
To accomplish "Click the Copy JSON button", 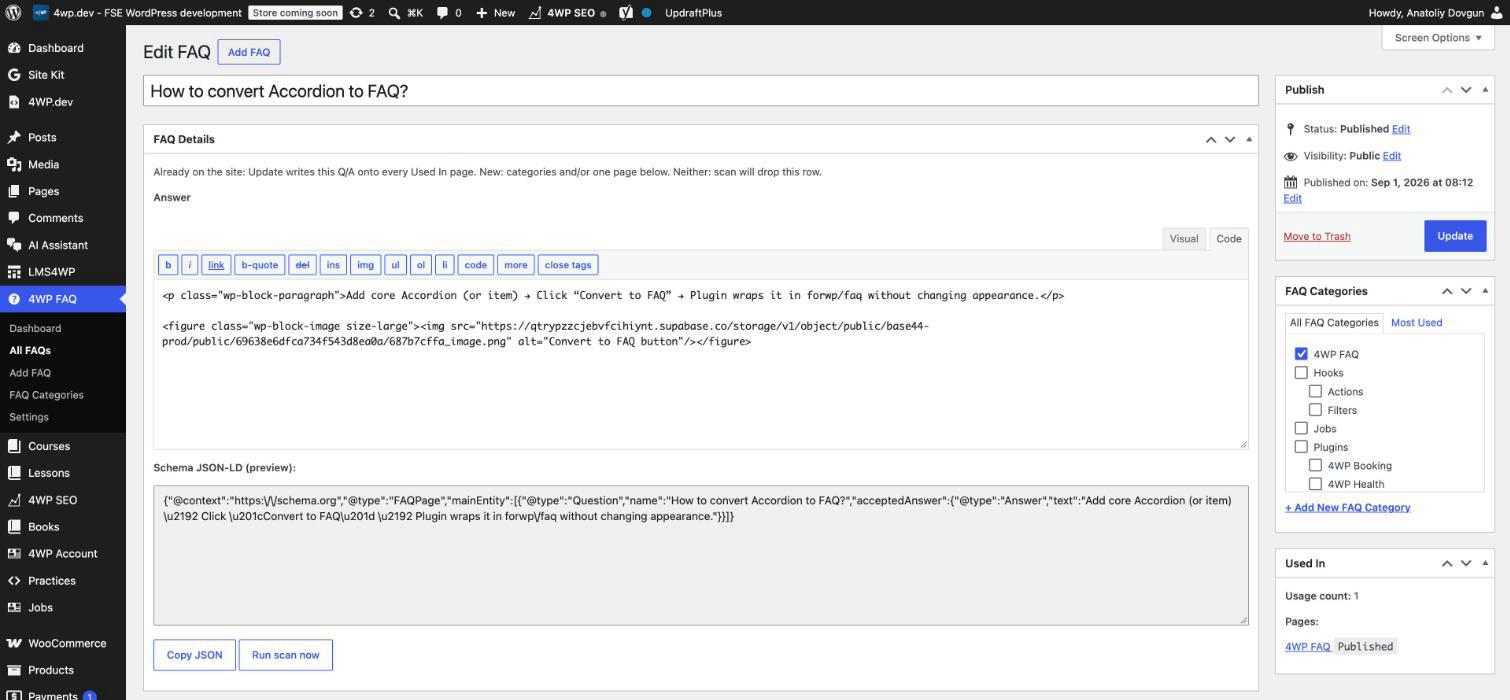I will (194, 655).
